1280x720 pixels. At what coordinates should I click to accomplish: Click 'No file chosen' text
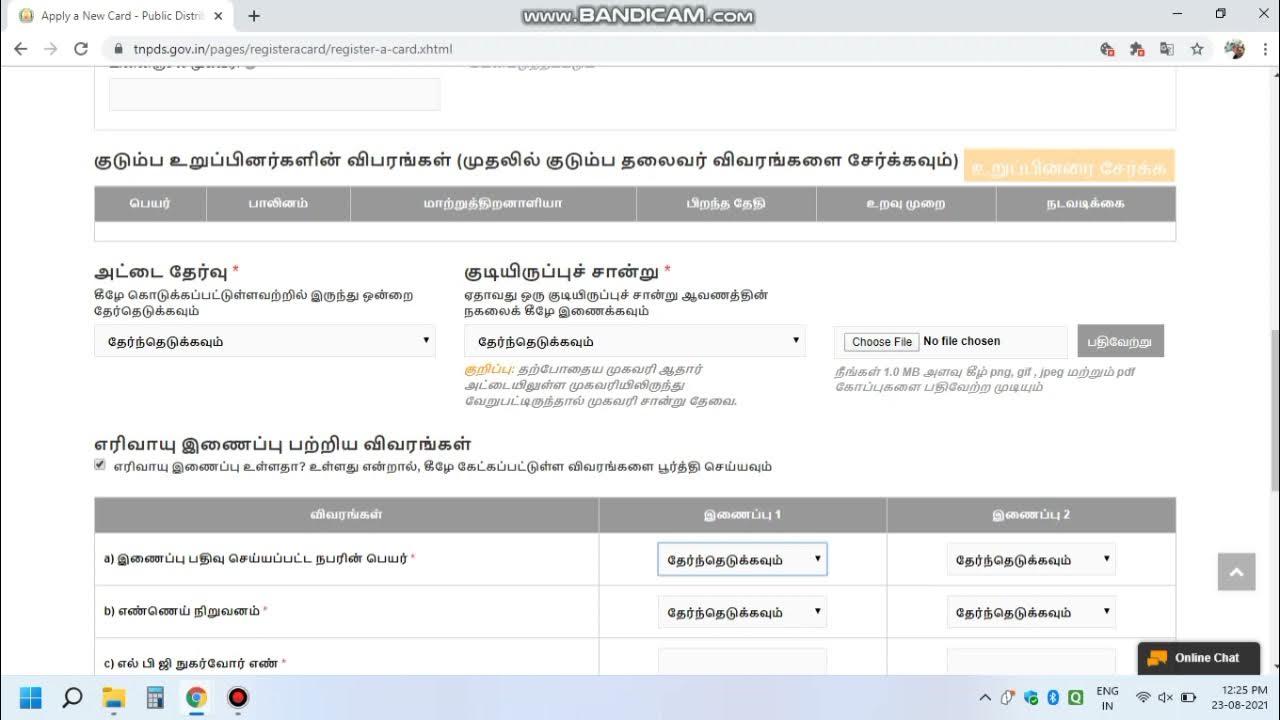click(962, 341)
